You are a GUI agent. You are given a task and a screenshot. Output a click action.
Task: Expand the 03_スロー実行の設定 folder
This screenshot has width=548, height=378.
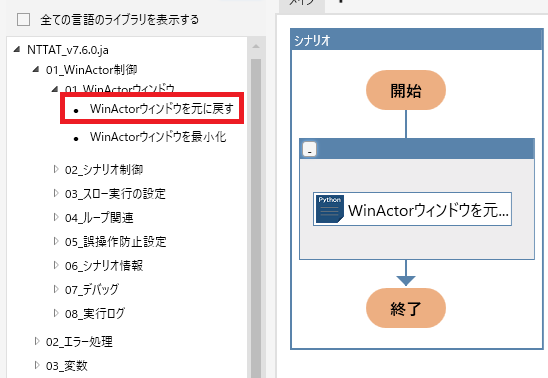56,193
